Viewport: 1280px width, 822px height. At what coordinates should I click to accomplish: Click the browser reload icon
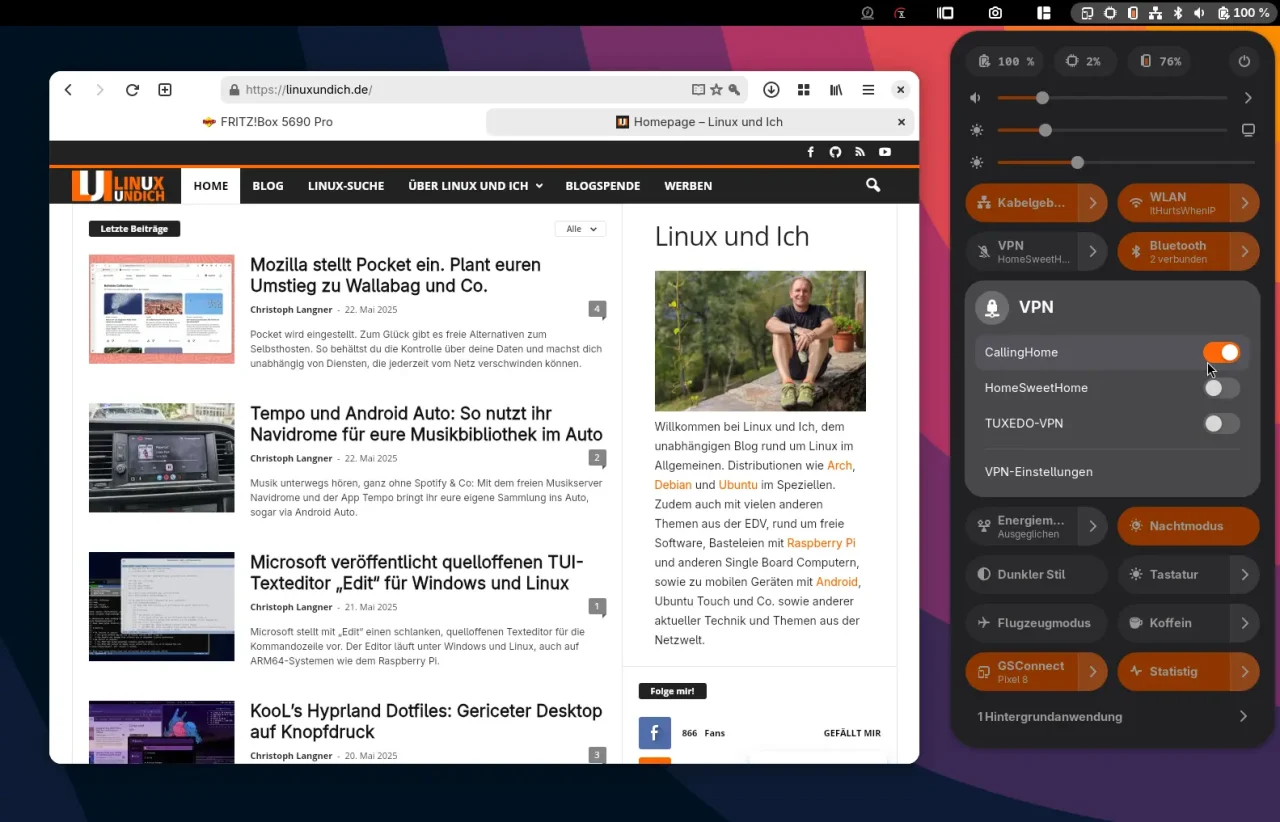132,90
